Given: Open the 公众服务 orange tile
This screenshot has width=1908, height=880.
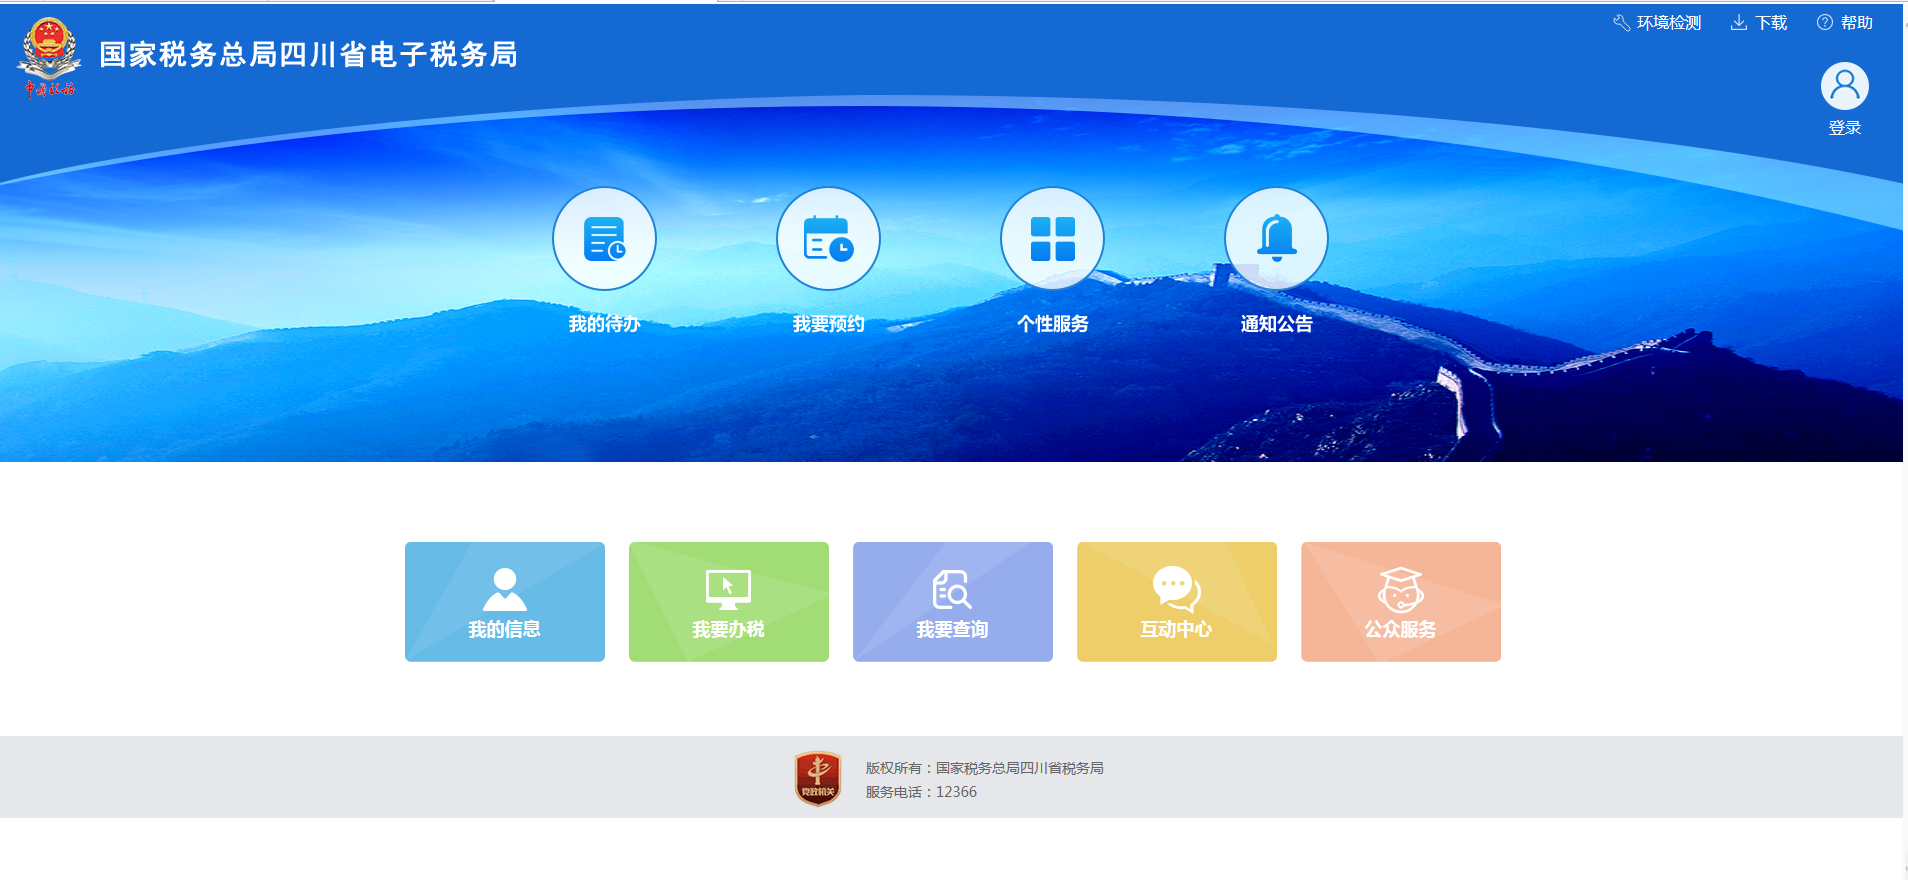Looking at the screenshot, I should coord(1401,601).
